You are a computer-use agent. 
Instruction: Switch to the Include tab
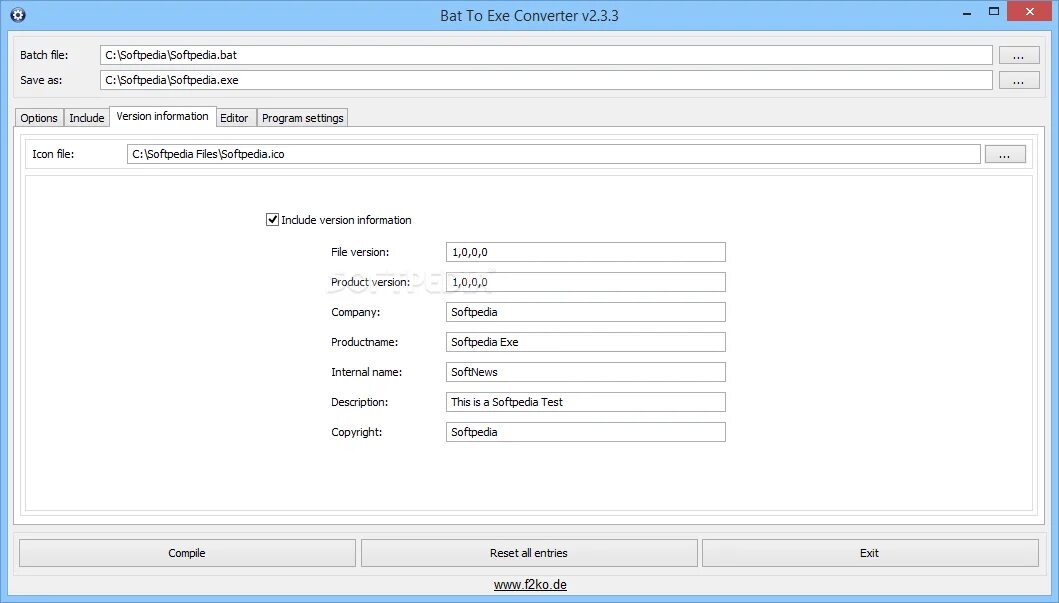[x=86, y=118]
